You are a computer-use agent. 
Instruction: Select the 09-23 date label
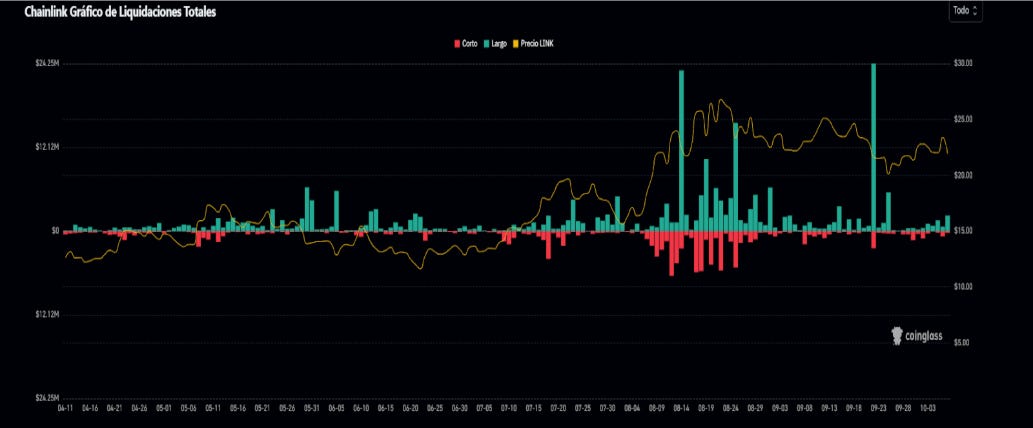pyautogui.click(x=879, y=408)
